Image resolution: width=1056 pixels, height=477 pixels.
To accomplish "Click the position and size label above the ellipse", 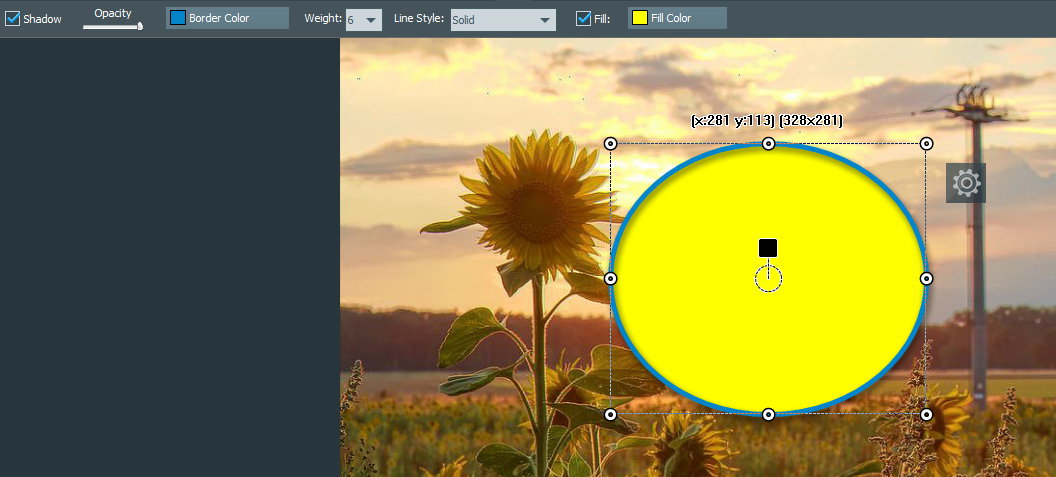I will (x=767, y=121).
